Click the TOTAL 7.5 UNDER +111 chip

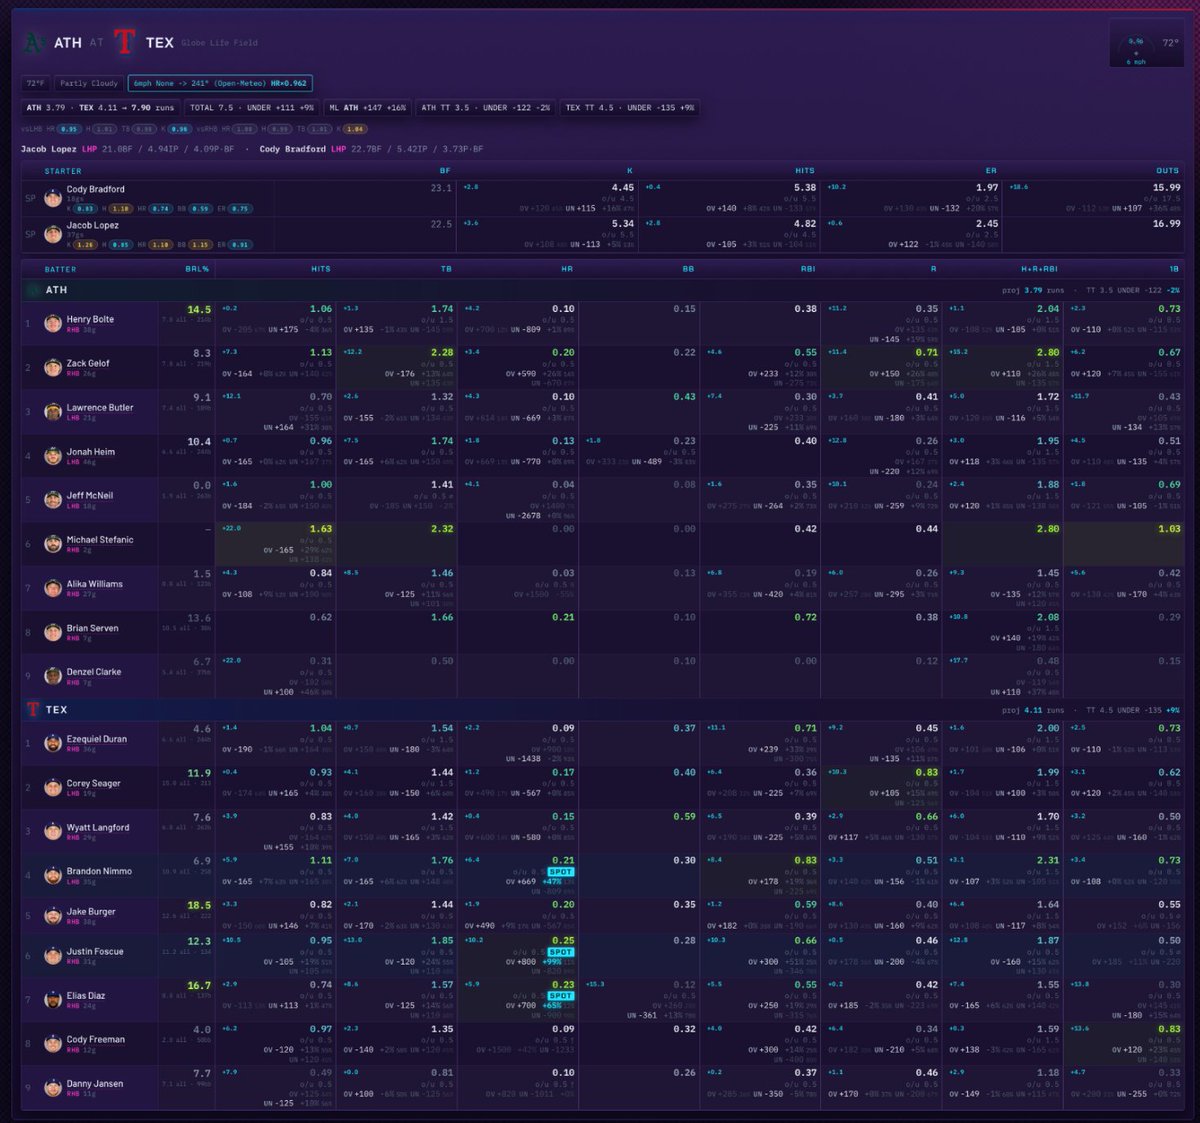252,107
